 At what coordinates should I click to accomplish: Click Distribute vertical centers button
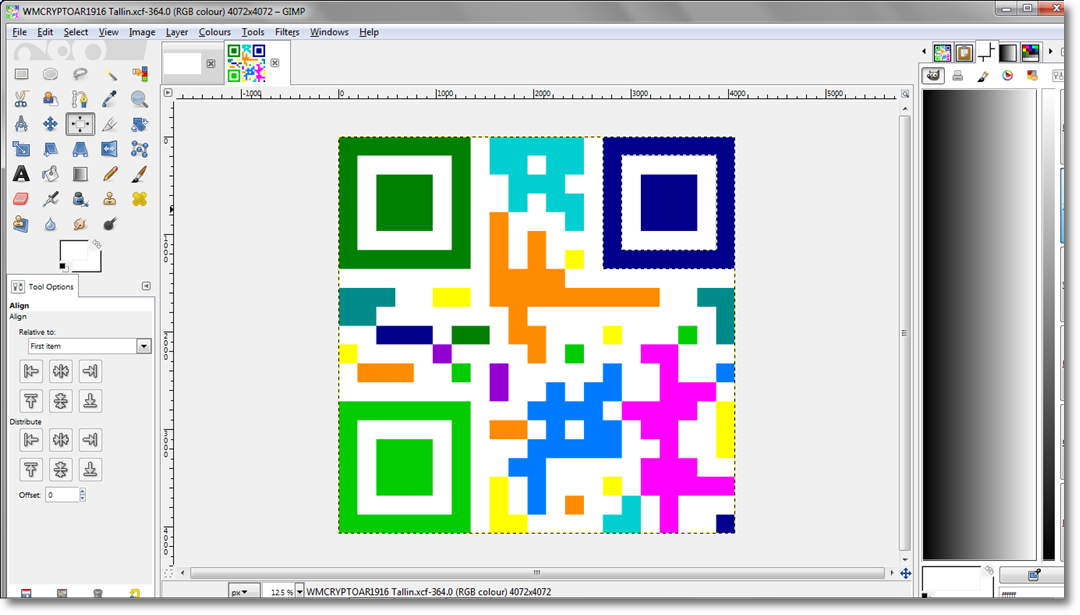61,470
